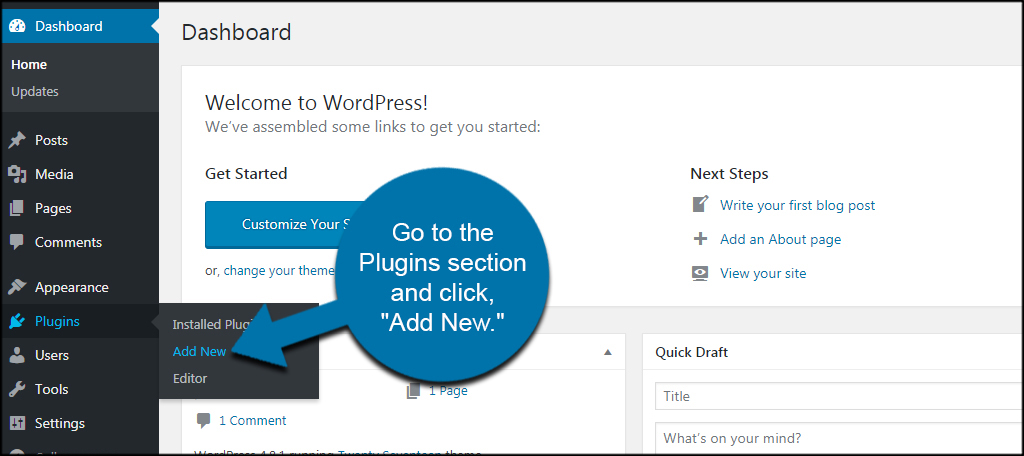Select Add New in Plugins submenu

pyautogui.click(x=199, y=351)
